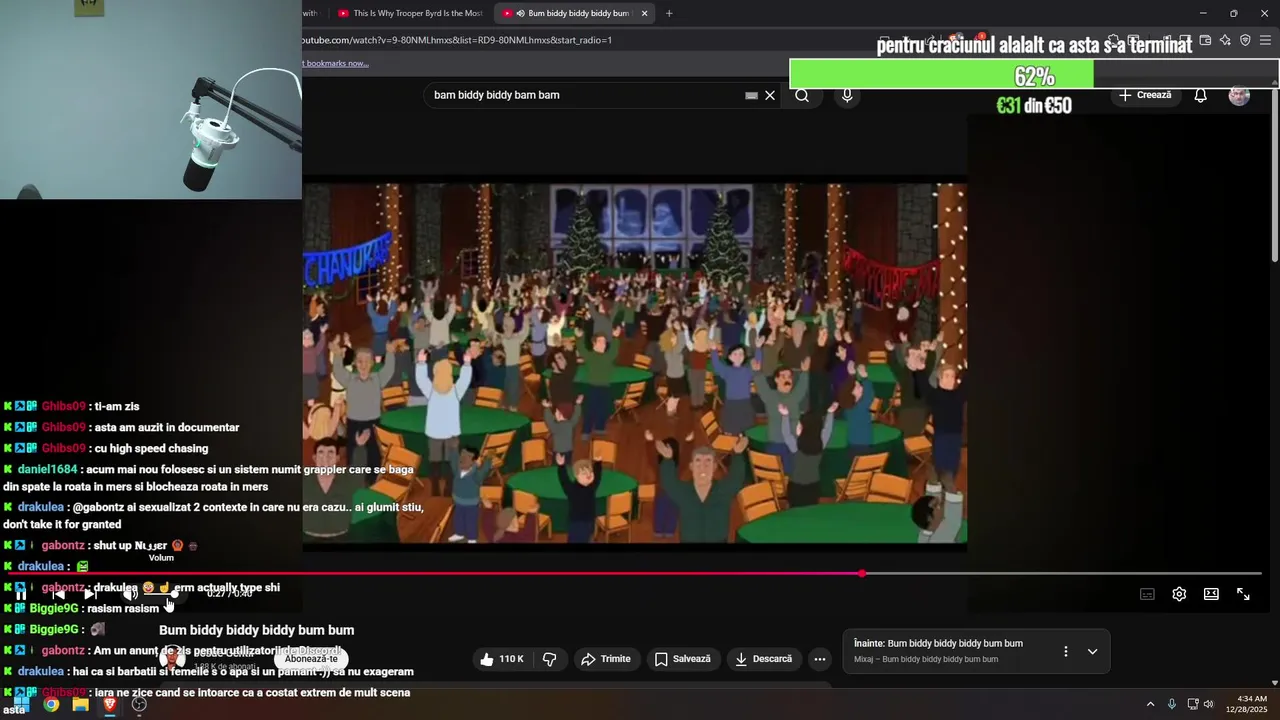The height and width of the screenshot is (720, 1280).
Task: Adjust the video volume slider
Action: (160, 594)
